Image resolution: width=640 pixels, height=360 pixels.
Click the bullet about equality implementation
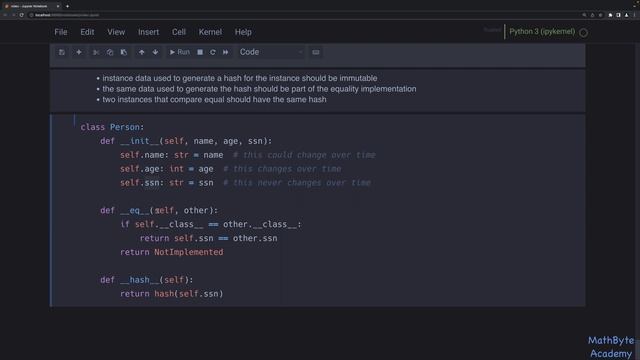pyautogui.click(x=259, y=89)
